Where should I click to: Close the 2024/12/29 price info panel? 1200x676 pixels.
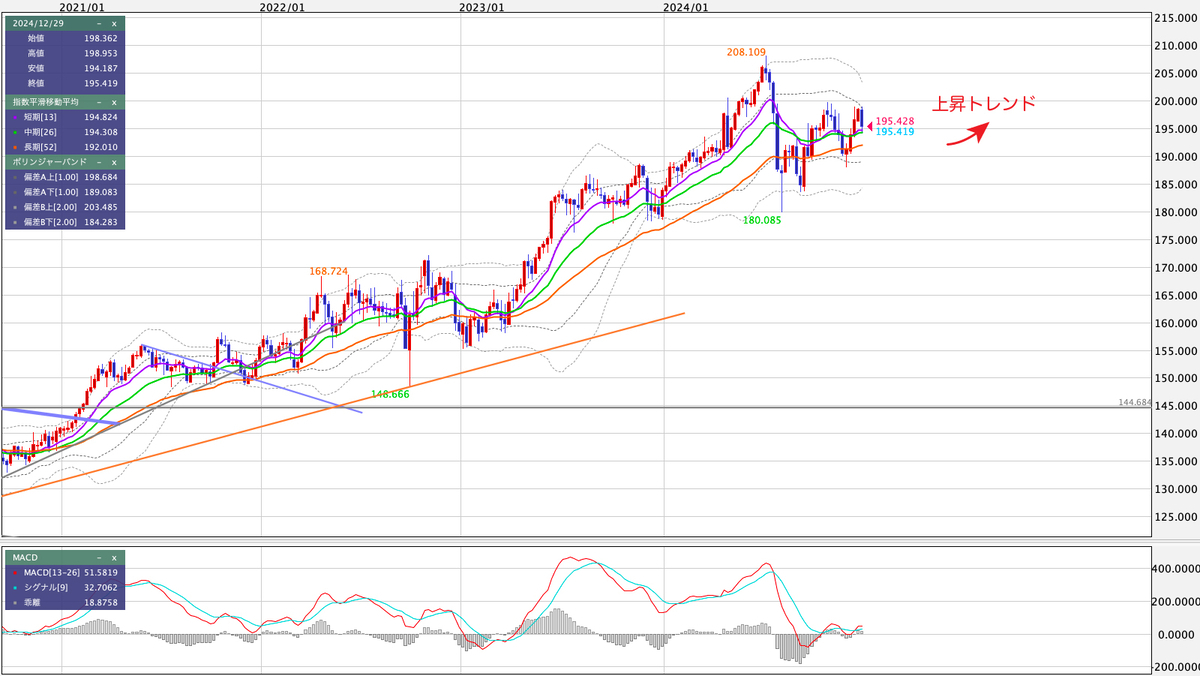(113, 23)
